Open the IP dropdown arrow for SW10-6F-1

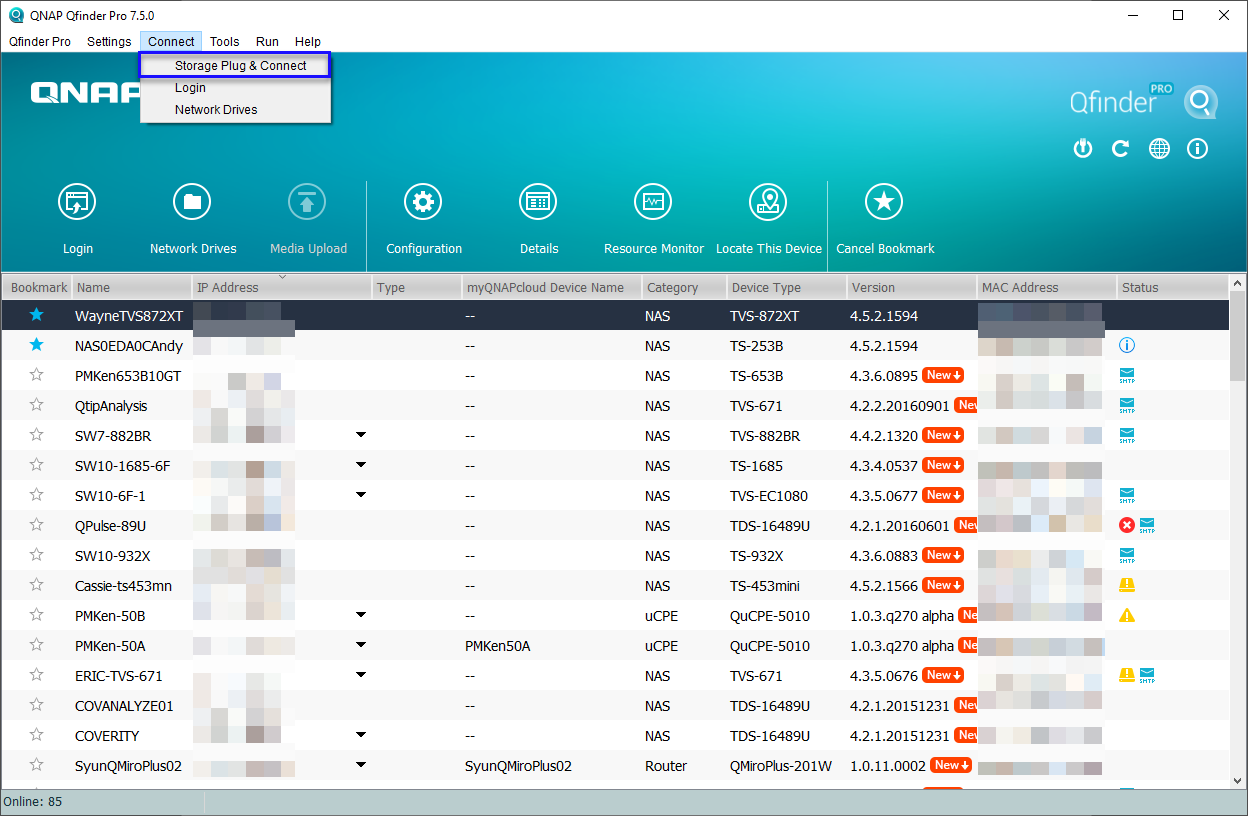point(361,495)
